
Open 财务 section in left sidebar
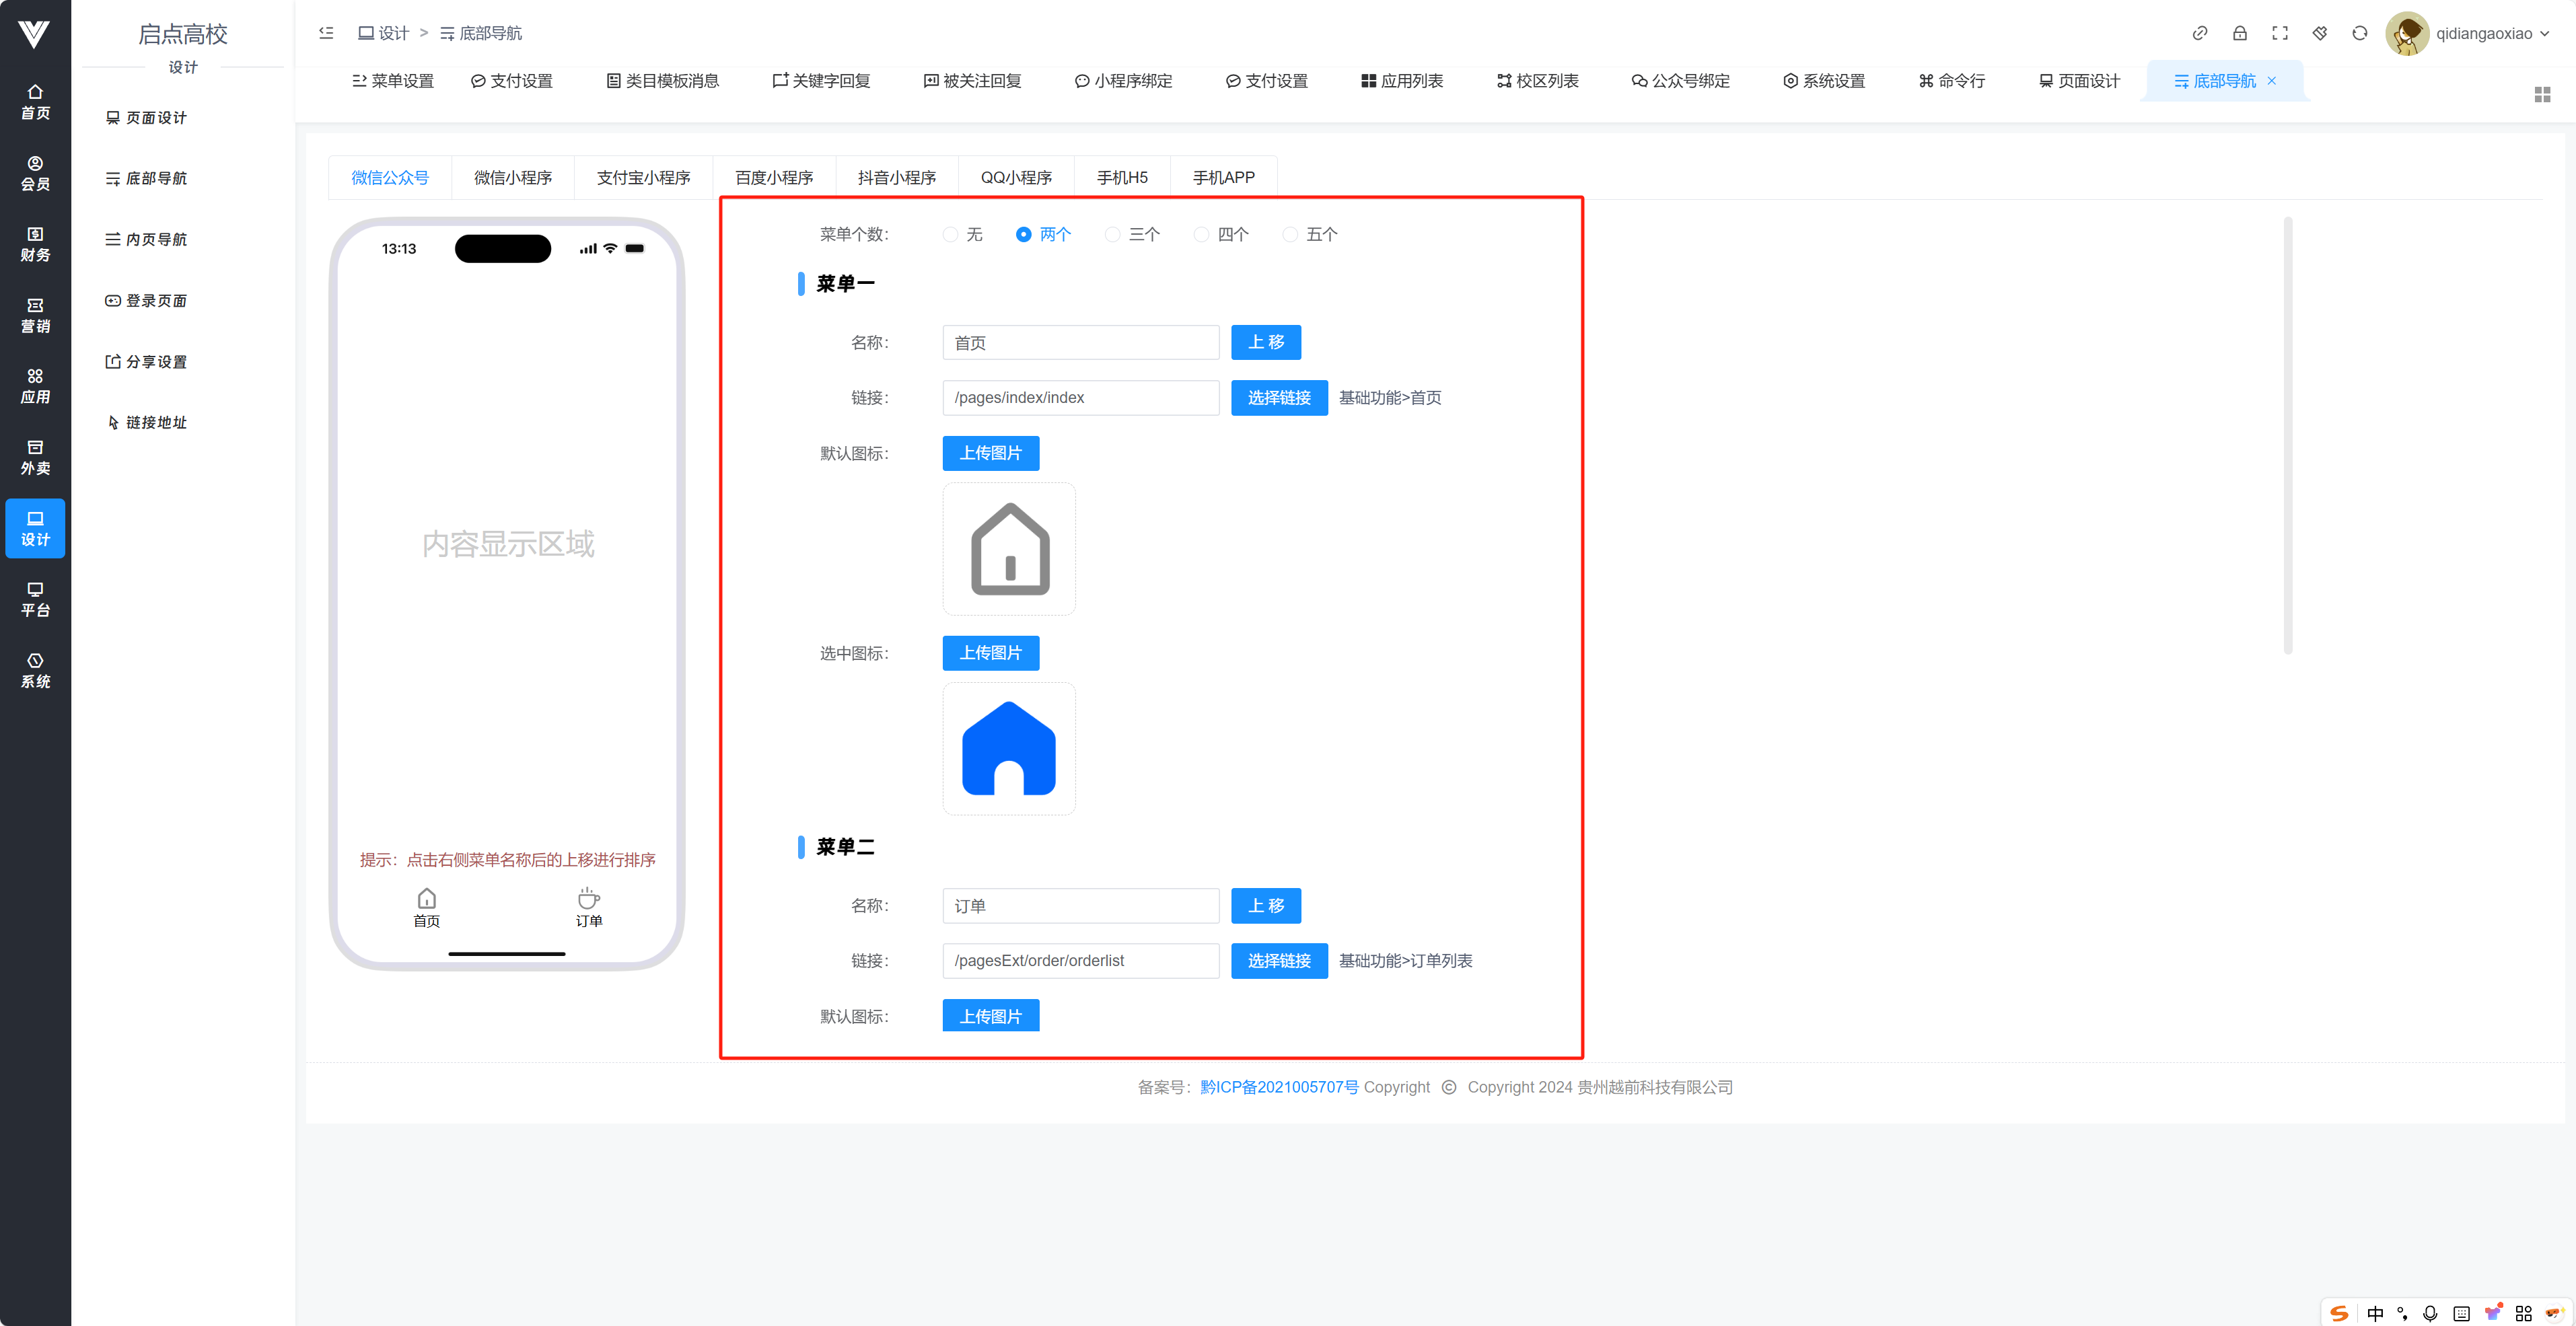[35, 244]
